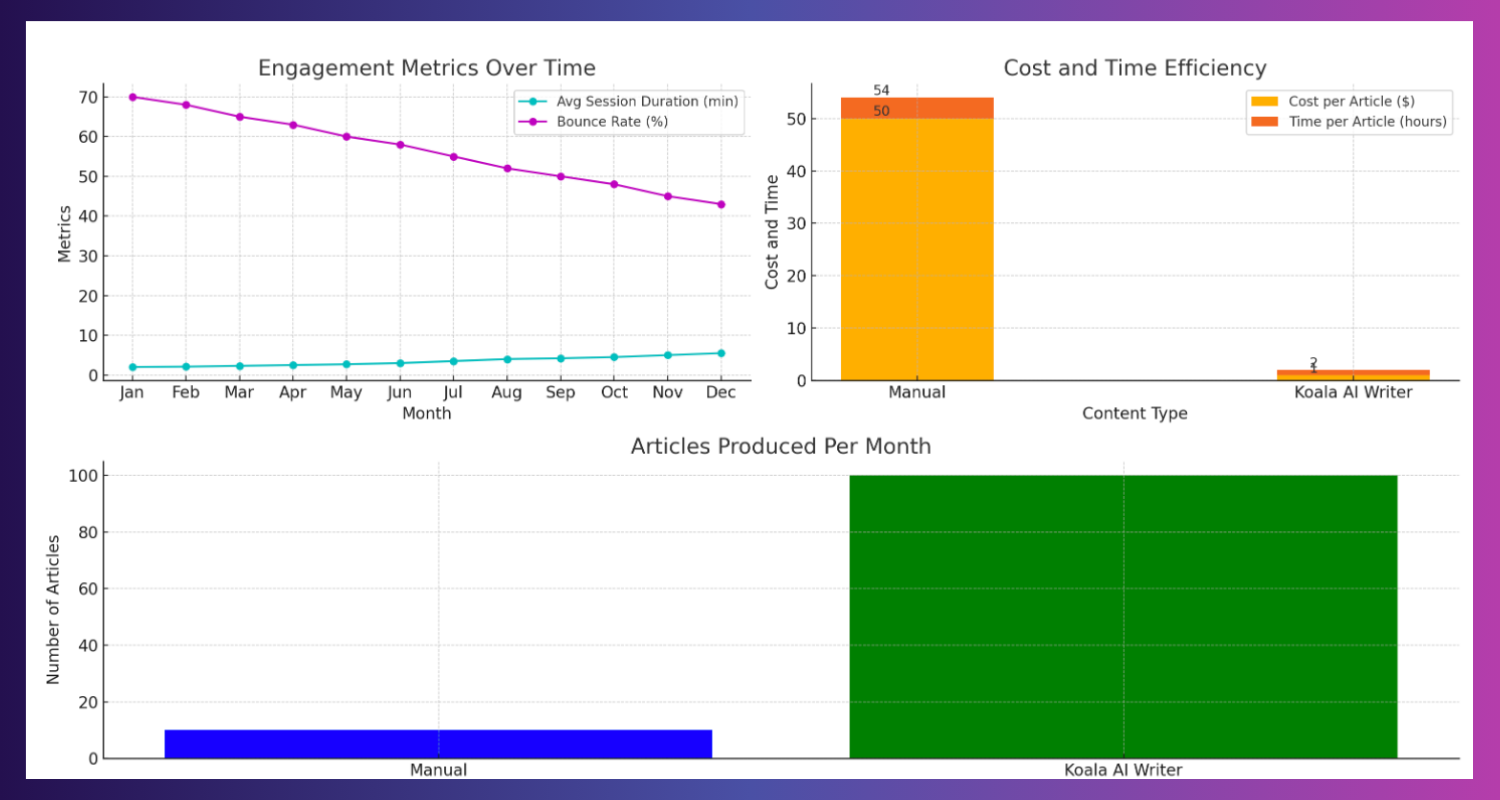The image size is (1500, 800).
Task: Click the "Number of Articles" y-axis title
Action: [53, 610]
